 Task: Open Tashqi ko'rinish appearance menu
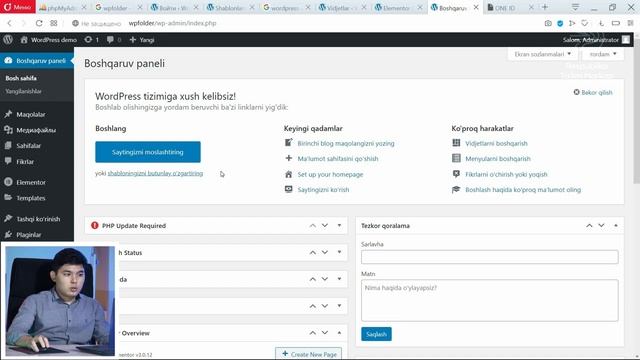pos(37,219)
